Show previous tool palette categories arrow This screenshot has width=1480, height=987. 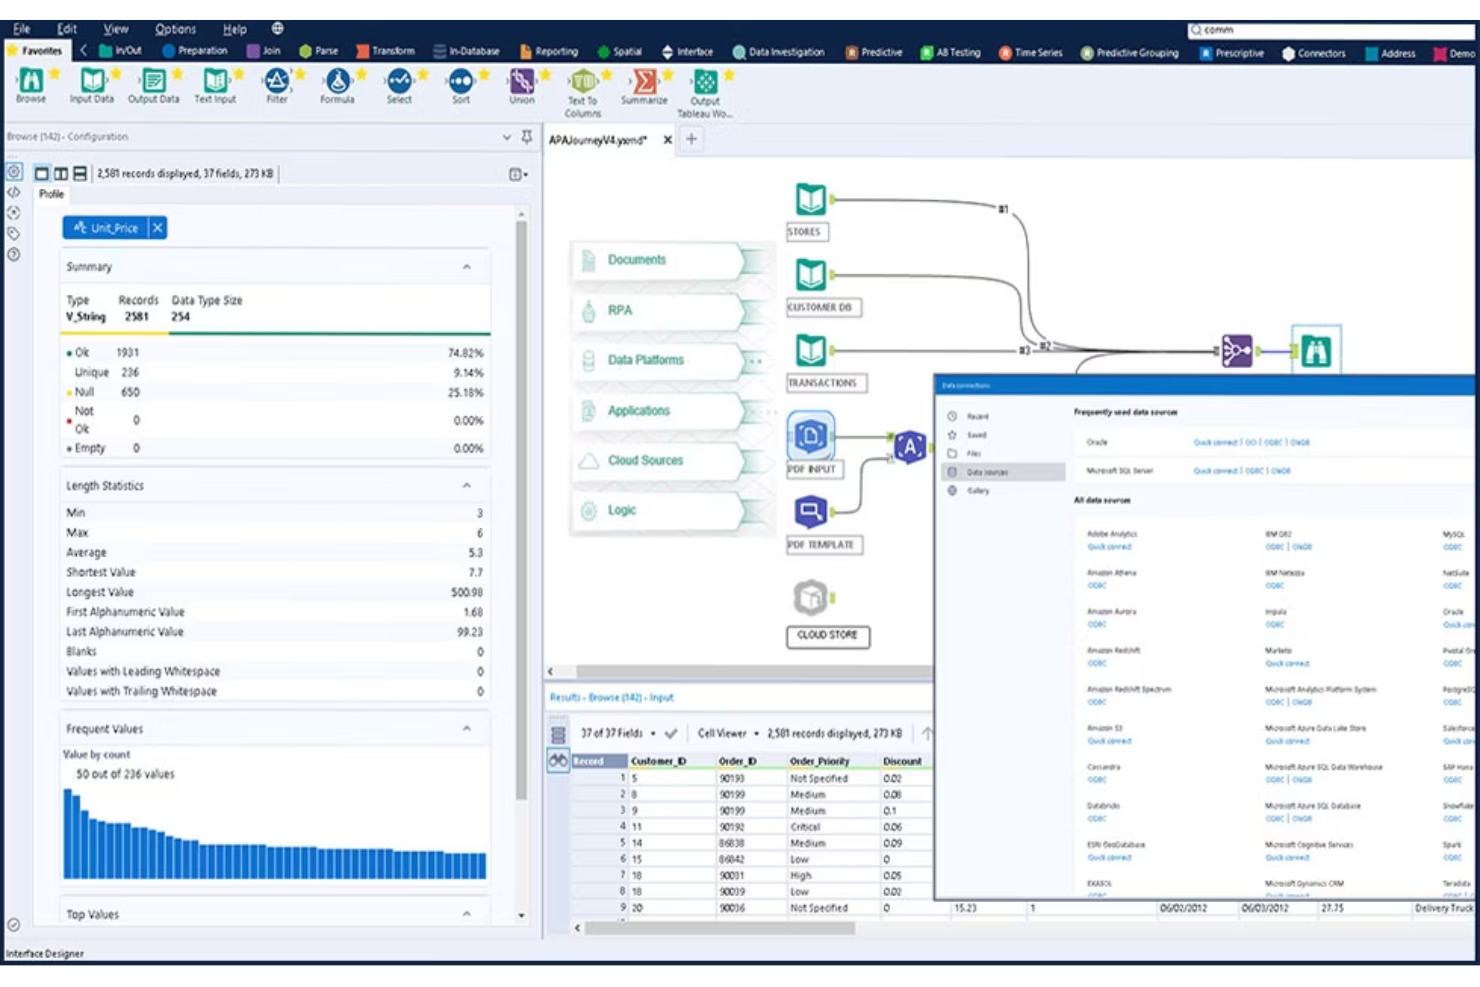[84, 50]
